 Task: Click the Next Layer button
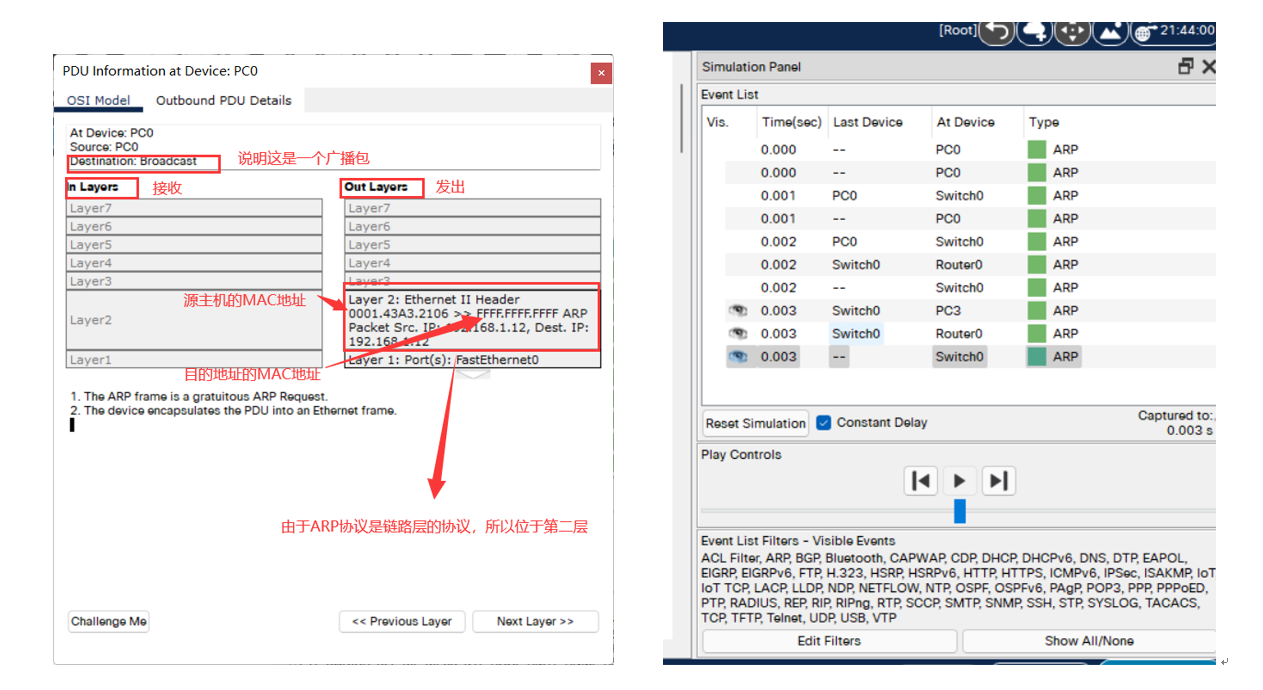pos(535,621)
